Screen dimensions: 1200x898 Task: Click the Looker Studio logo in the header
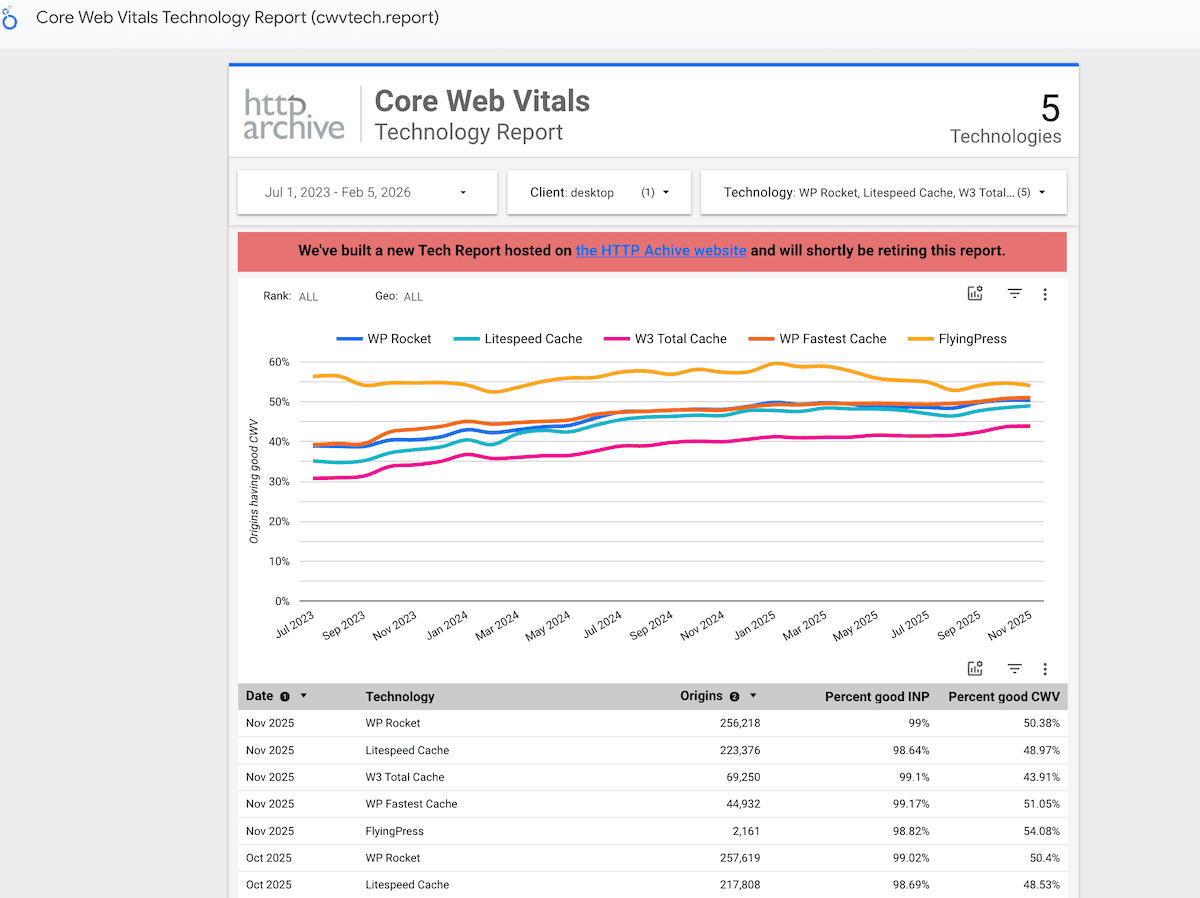(x=11, y=18)
